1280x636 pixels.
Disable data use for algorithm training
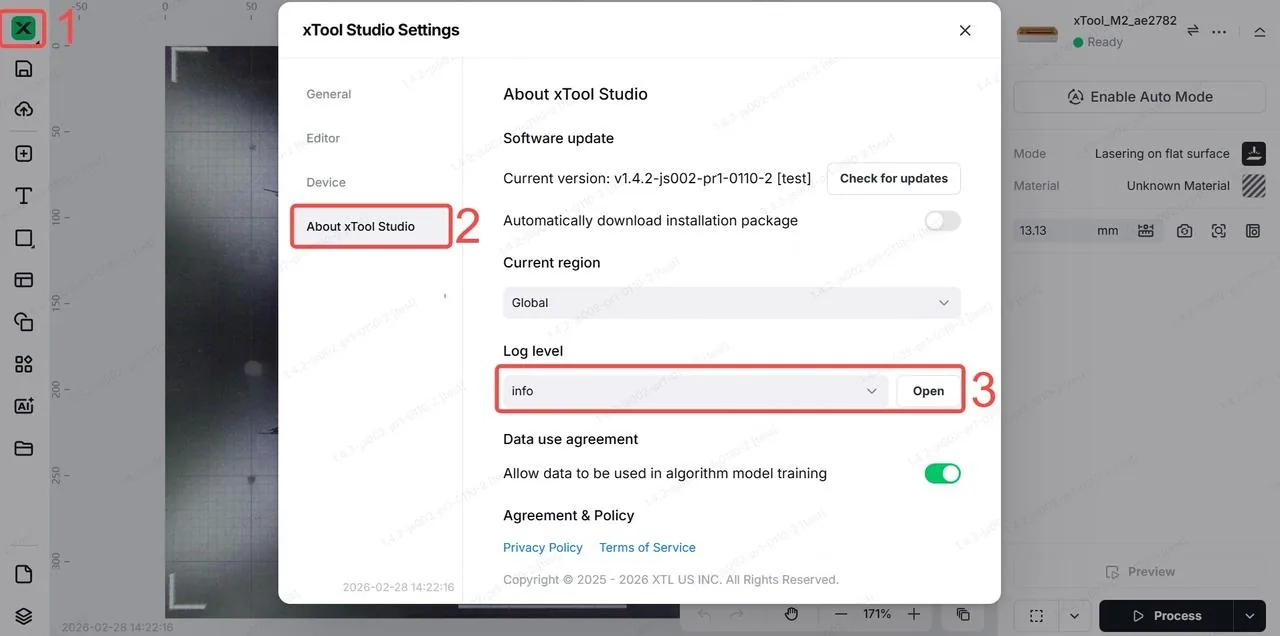coord(942,473)
